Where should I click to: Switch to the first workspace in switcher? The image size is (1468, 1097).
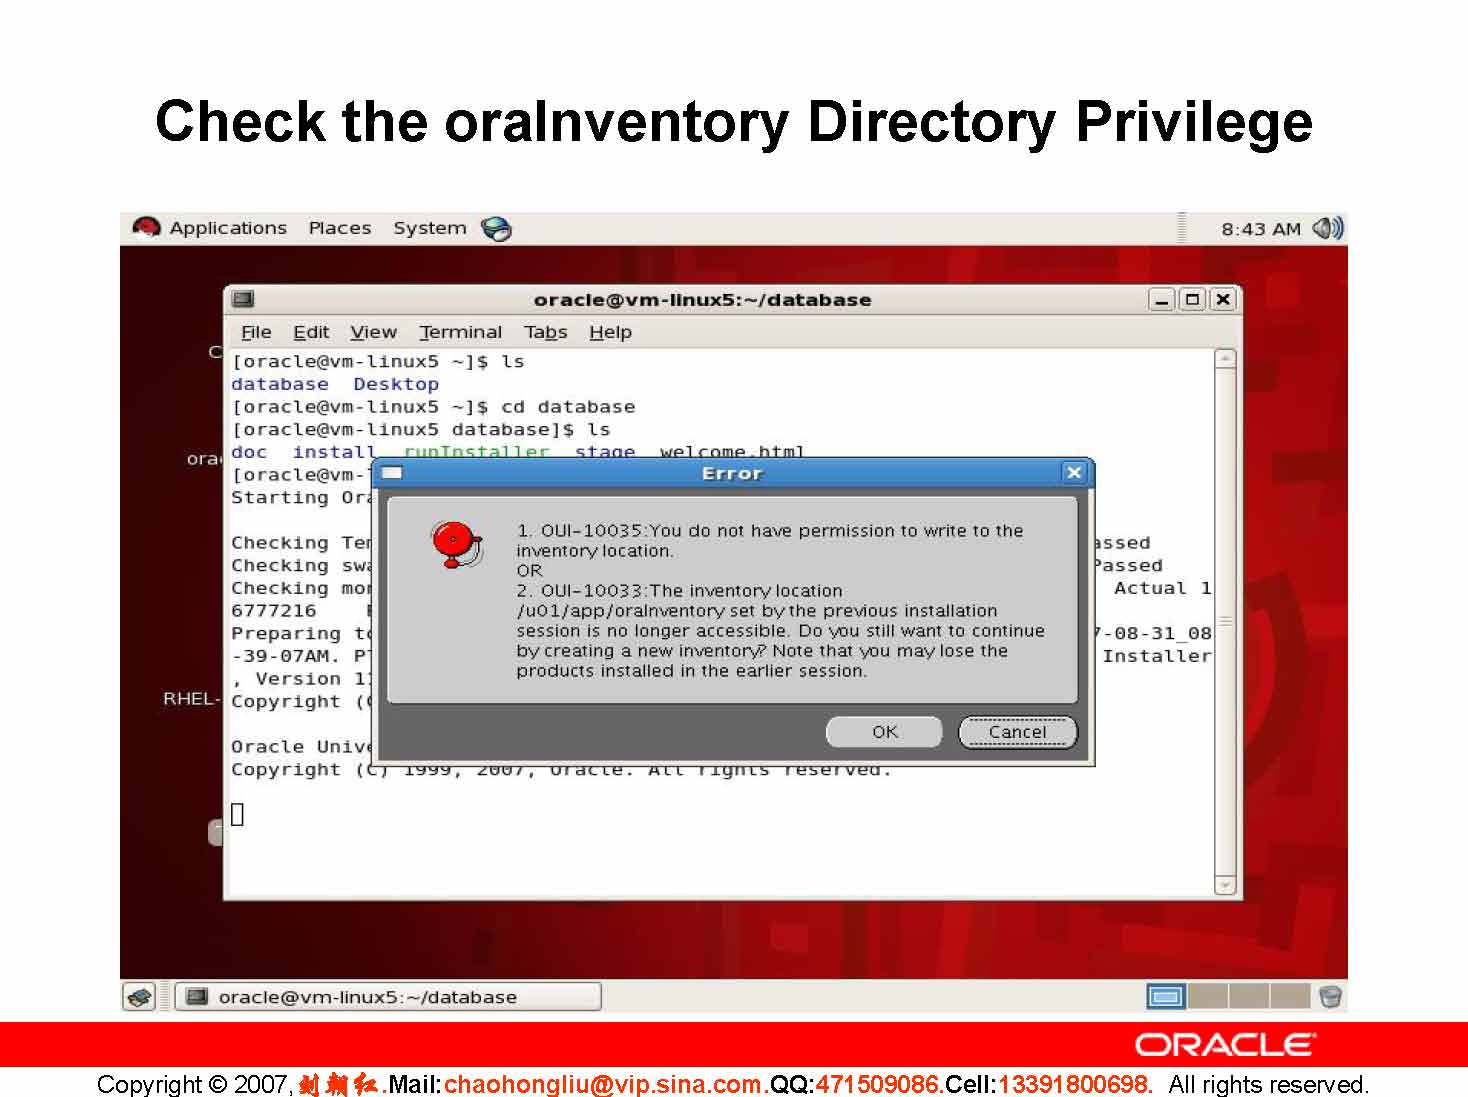[1165, 996]
